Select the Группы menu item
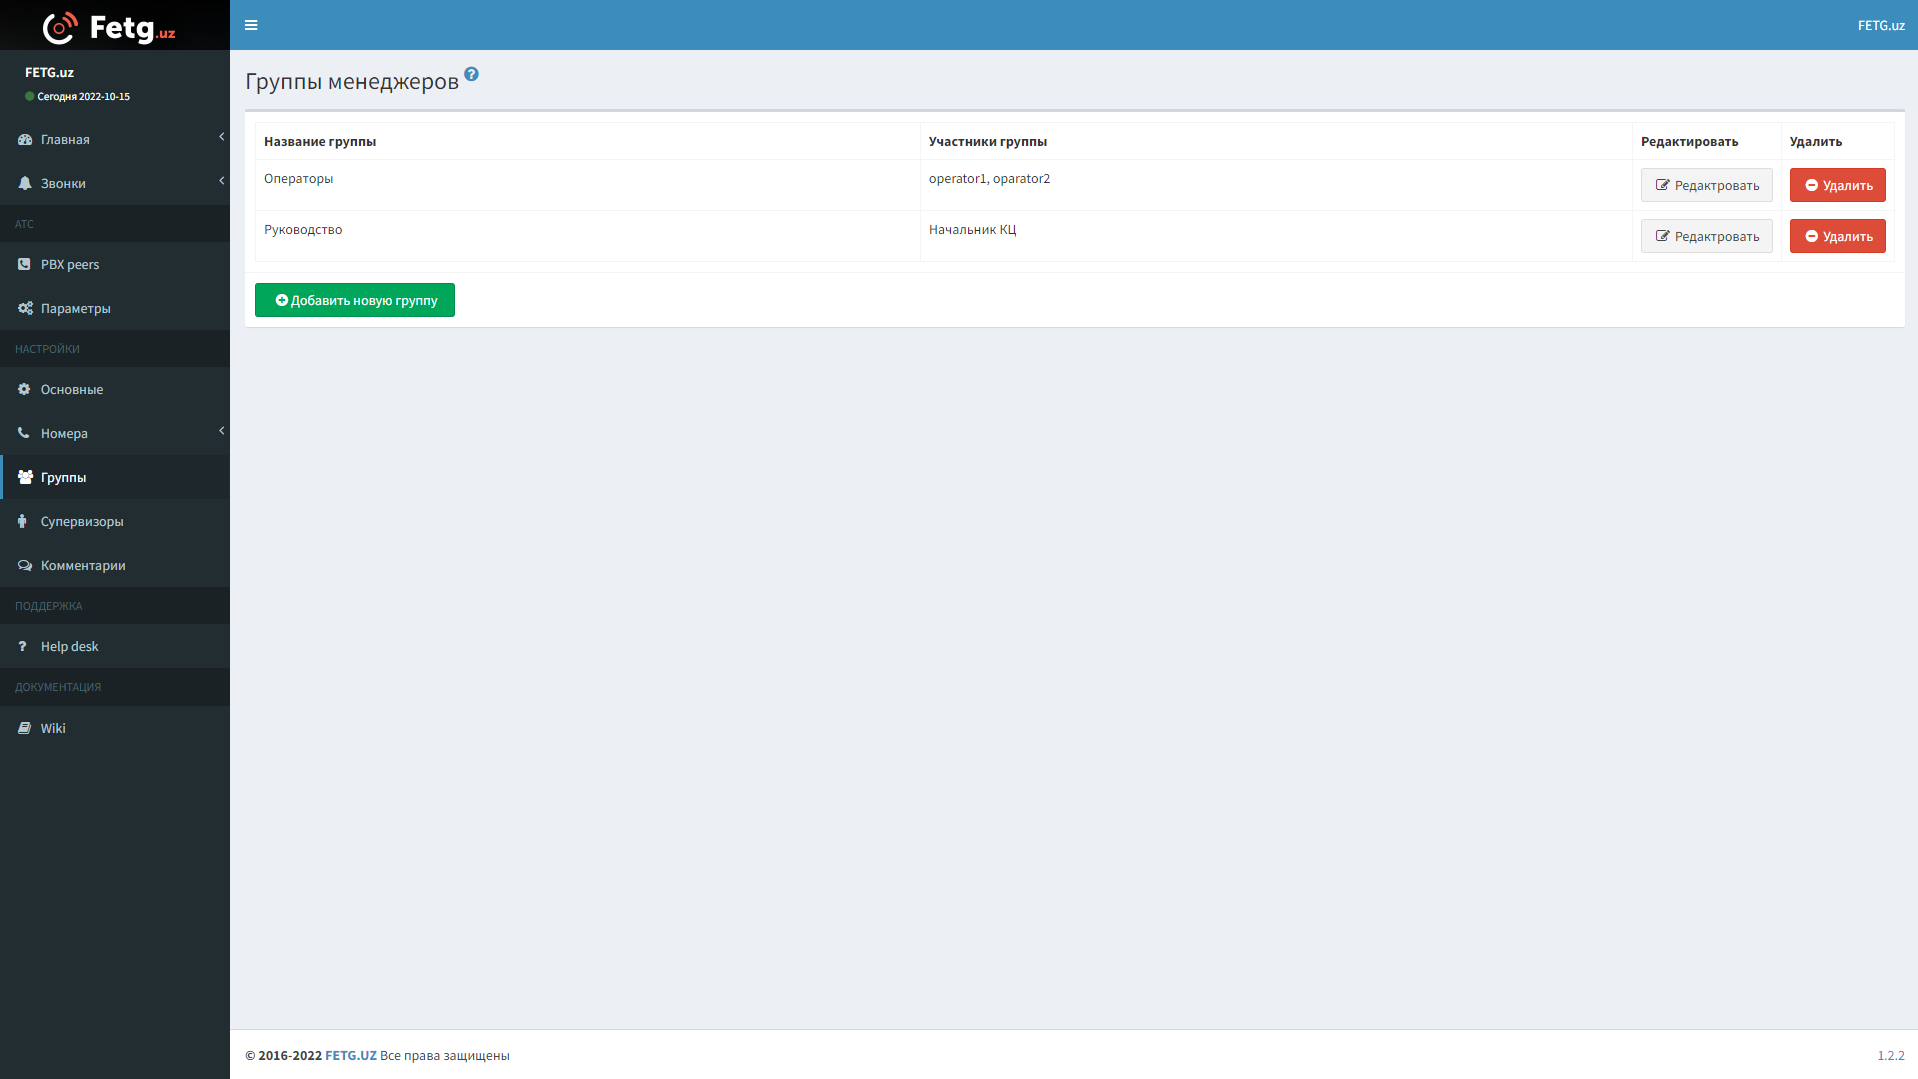 63,477
